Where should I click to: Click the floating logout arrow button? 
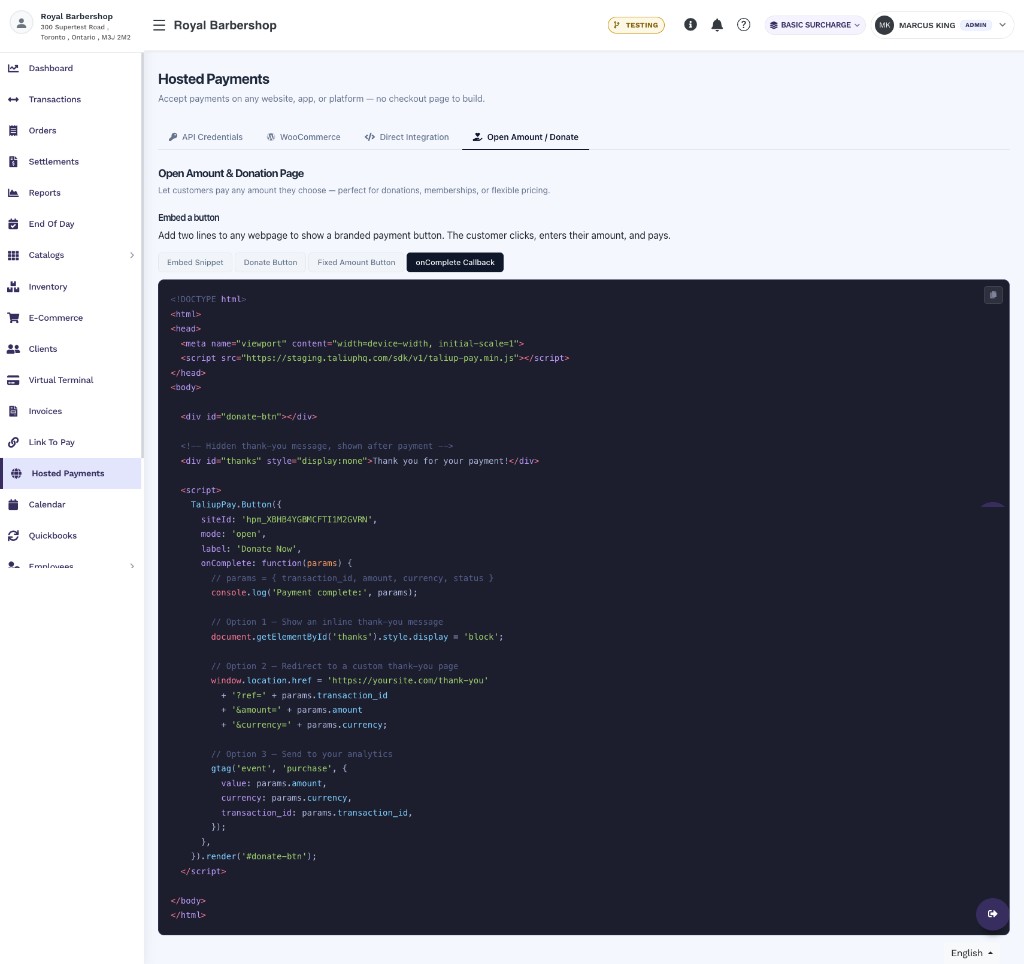pyautogui.click(x=992, y=913)
